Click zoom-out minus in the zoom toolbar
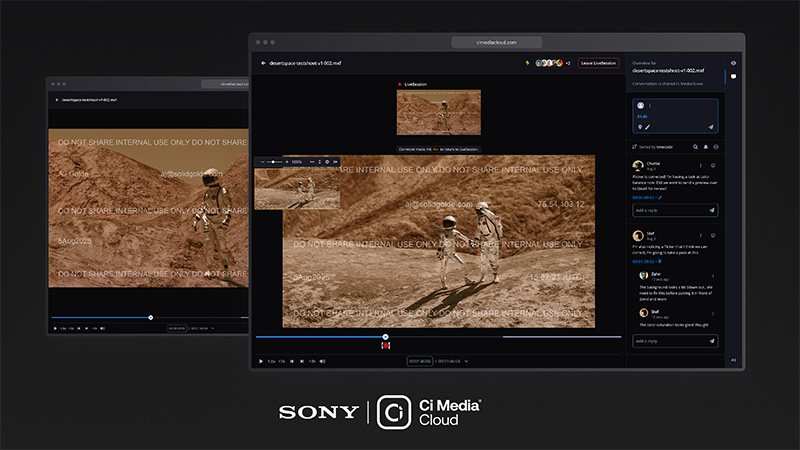The width and height of the screenshot is (800, 450). coord(261,161)
